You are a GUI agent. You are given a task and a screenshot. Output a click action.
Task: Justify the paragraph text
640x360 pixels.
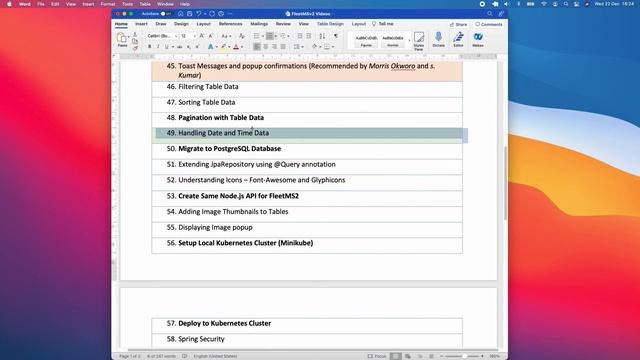283,47
